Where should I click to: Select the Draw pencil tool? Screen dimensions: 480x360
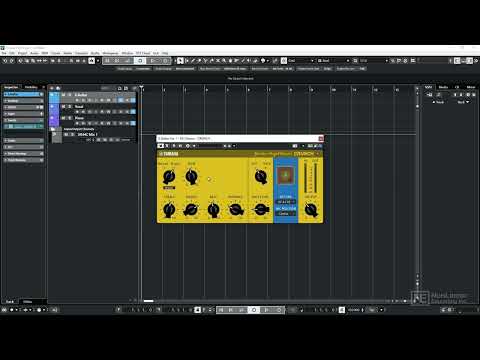(193, 61)
